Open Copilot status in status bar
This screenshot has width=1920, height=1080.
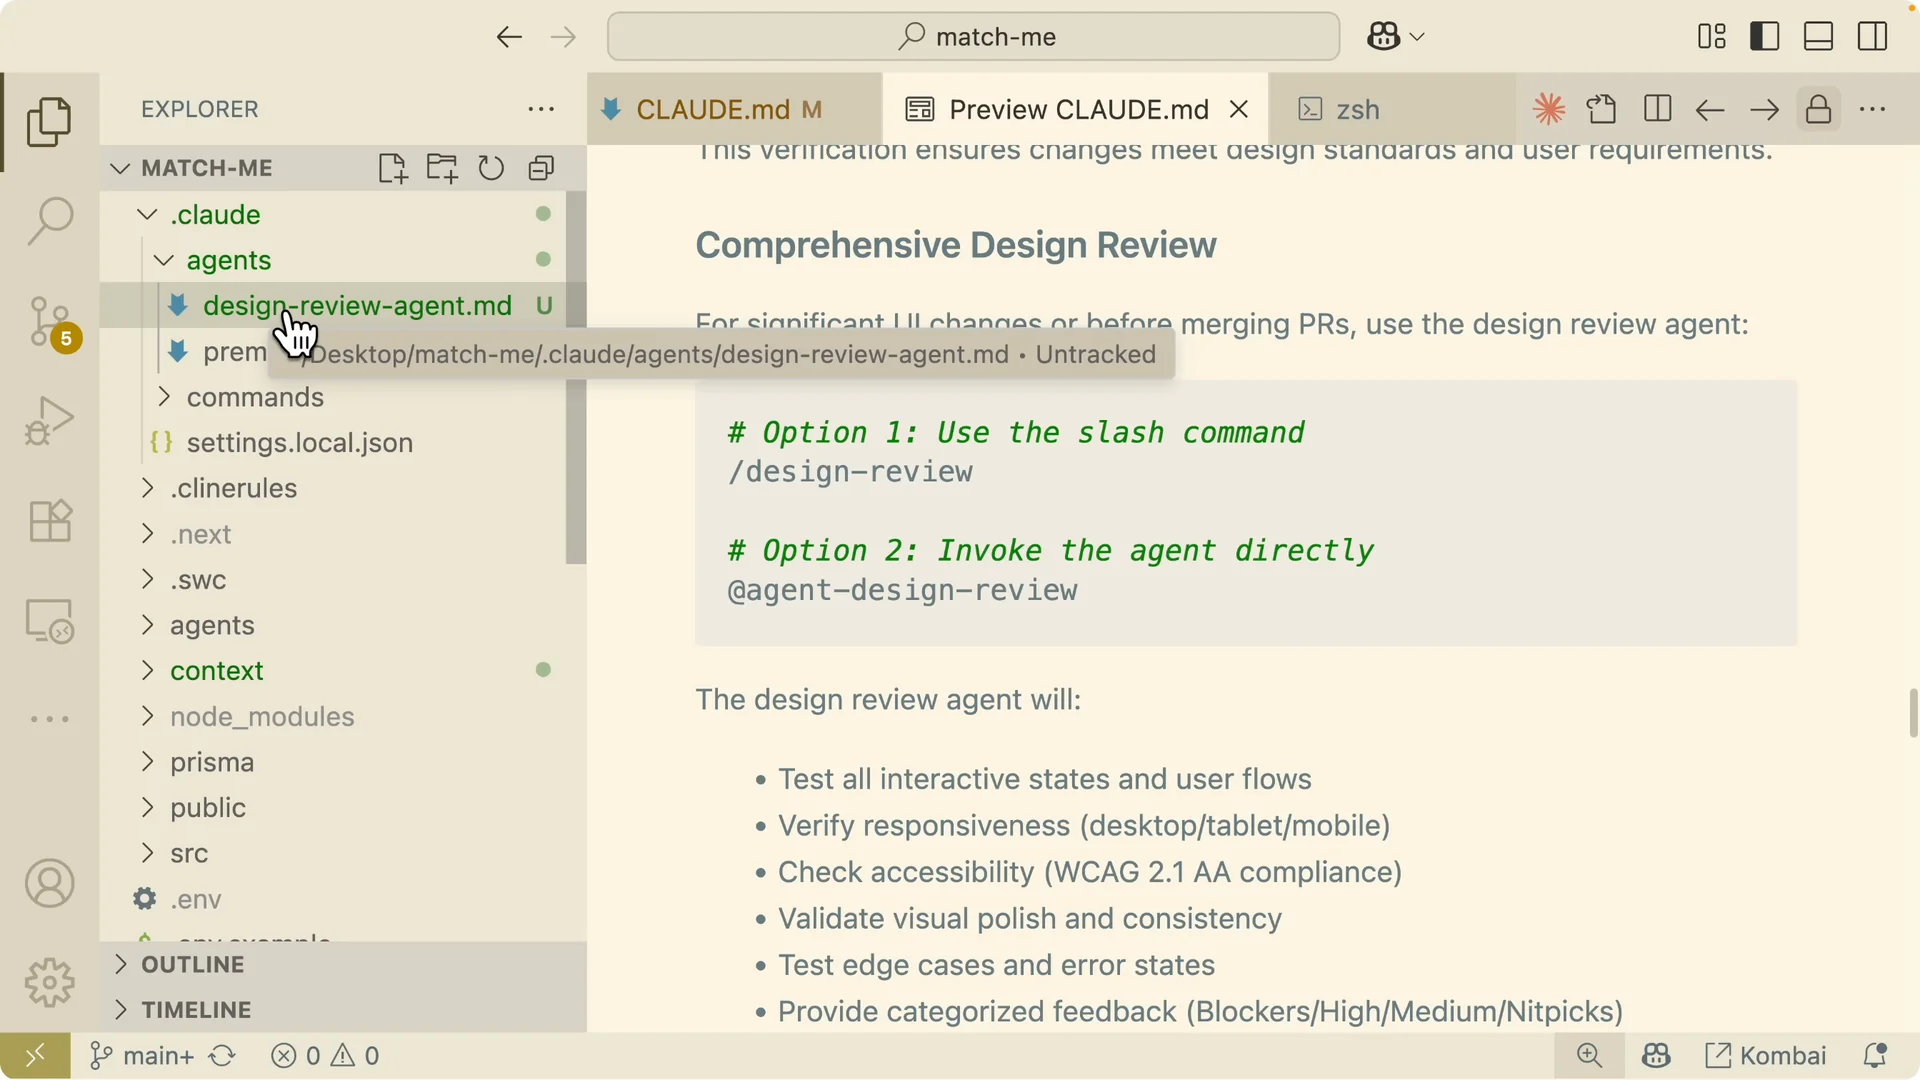click(1656, 1056)
